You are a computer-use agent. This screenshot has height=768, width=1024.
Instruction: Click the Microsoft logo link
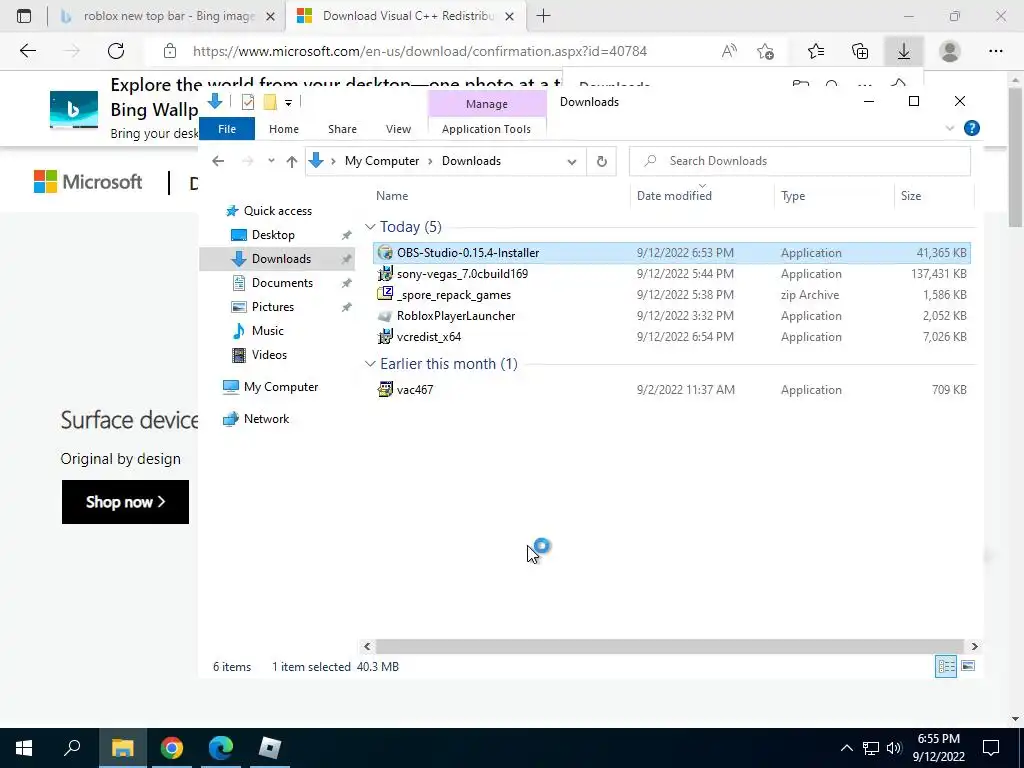pyautogui.click(x=88, y=182)
